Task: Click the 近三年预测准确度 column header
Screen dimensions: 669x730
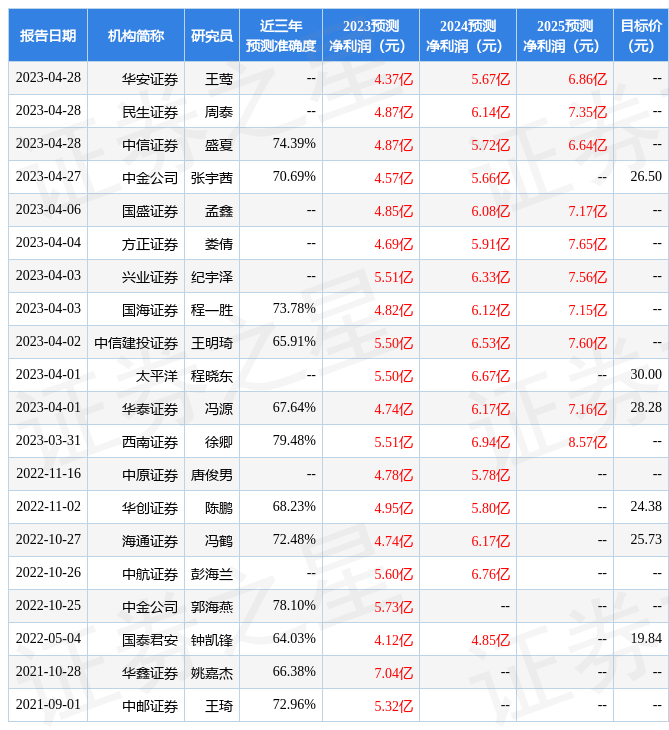Action: click(x=281, y=35)
